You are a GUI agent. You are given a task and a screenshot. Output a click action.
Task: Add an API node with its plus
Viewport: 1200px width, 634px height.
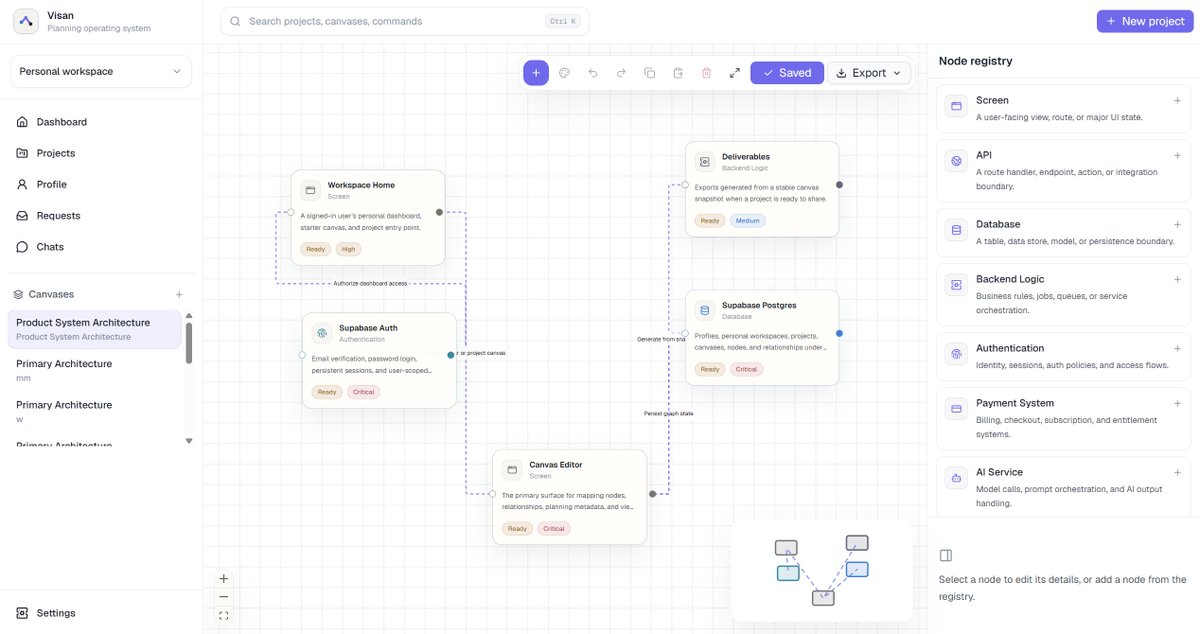point(1177,155)
